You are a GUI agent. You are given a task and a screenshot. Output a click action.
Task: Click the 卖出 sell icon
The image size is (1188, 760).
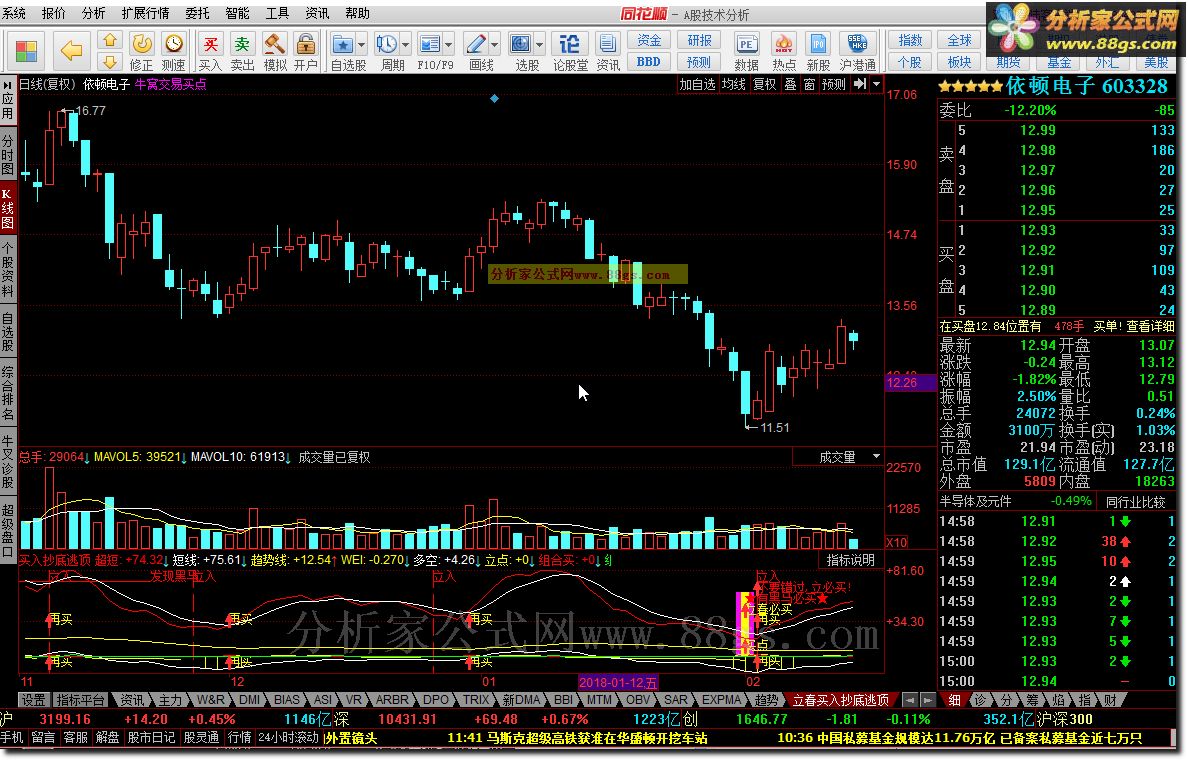(242, 52)
